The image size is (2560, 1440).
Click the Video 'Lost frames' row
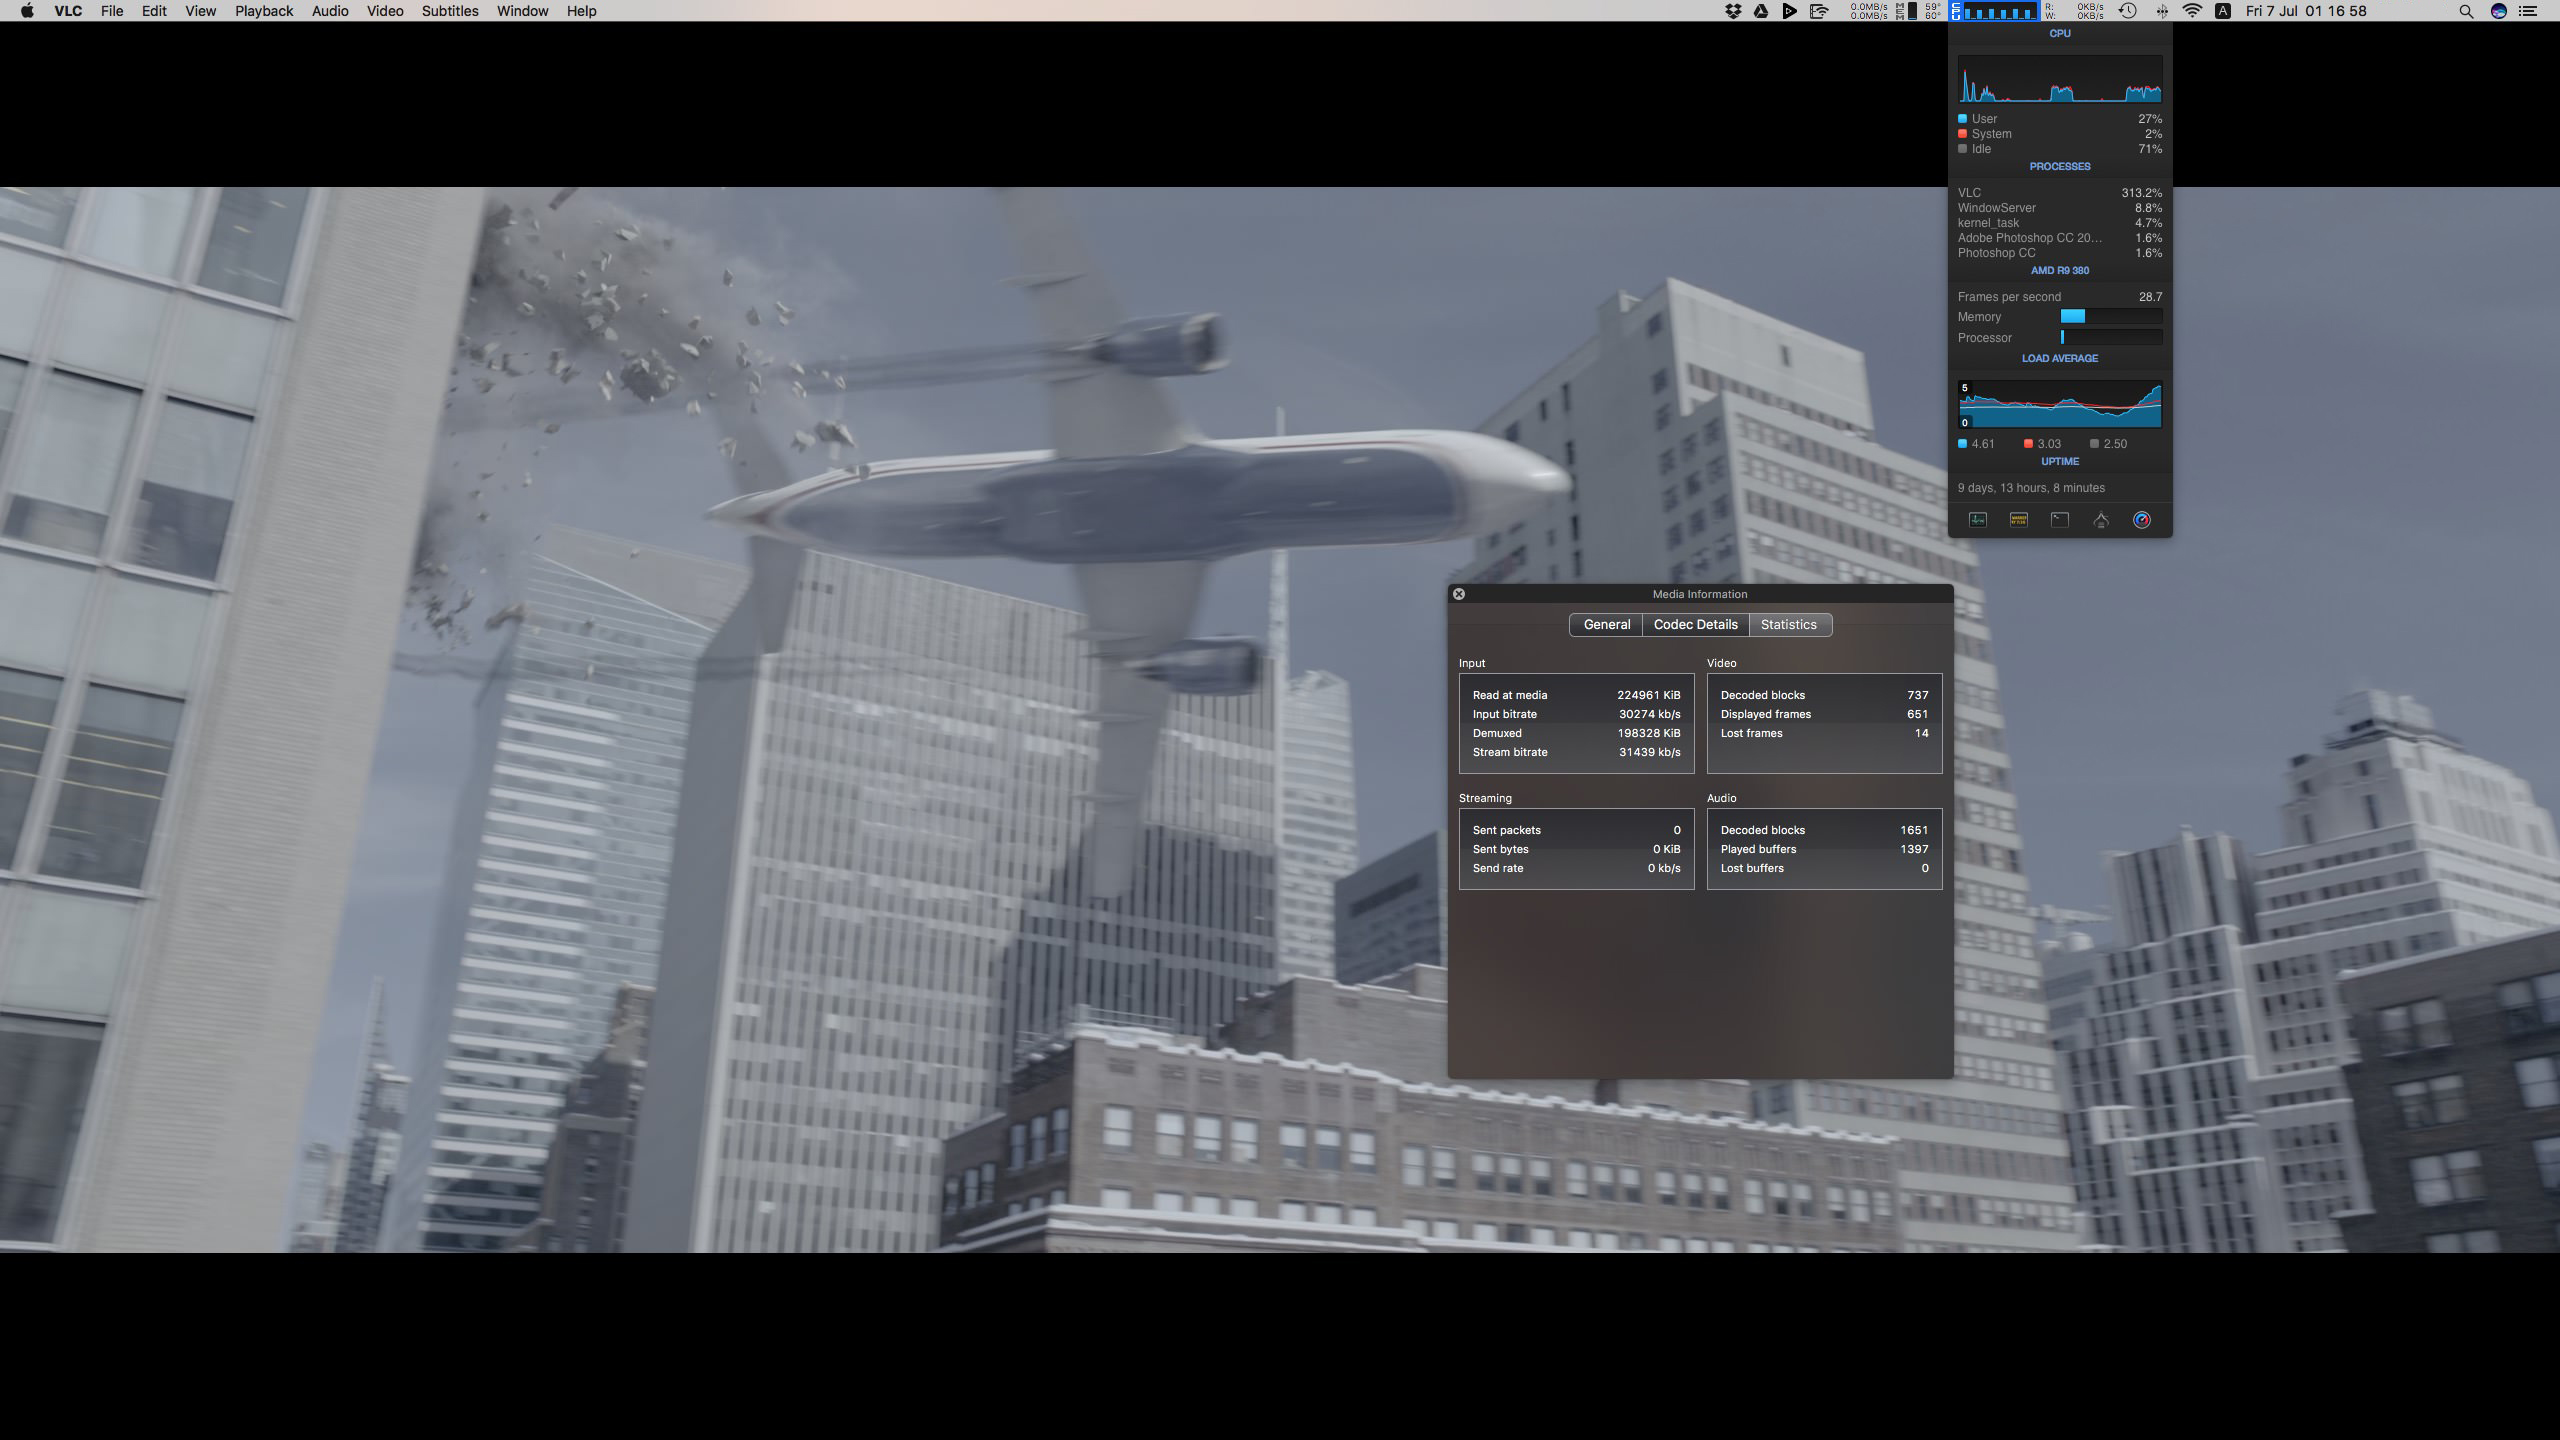[1825, 733]
